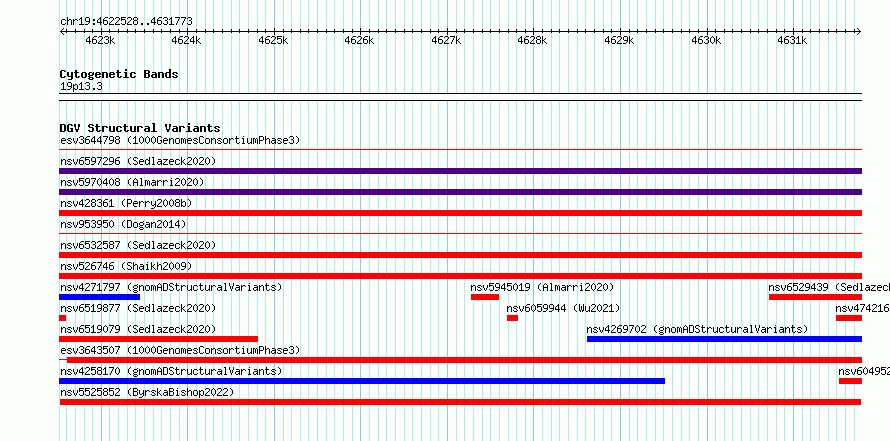Click the 4623k ruler tick label
Image resolution: width=890 pixels, height=441 pixels.
100,41
